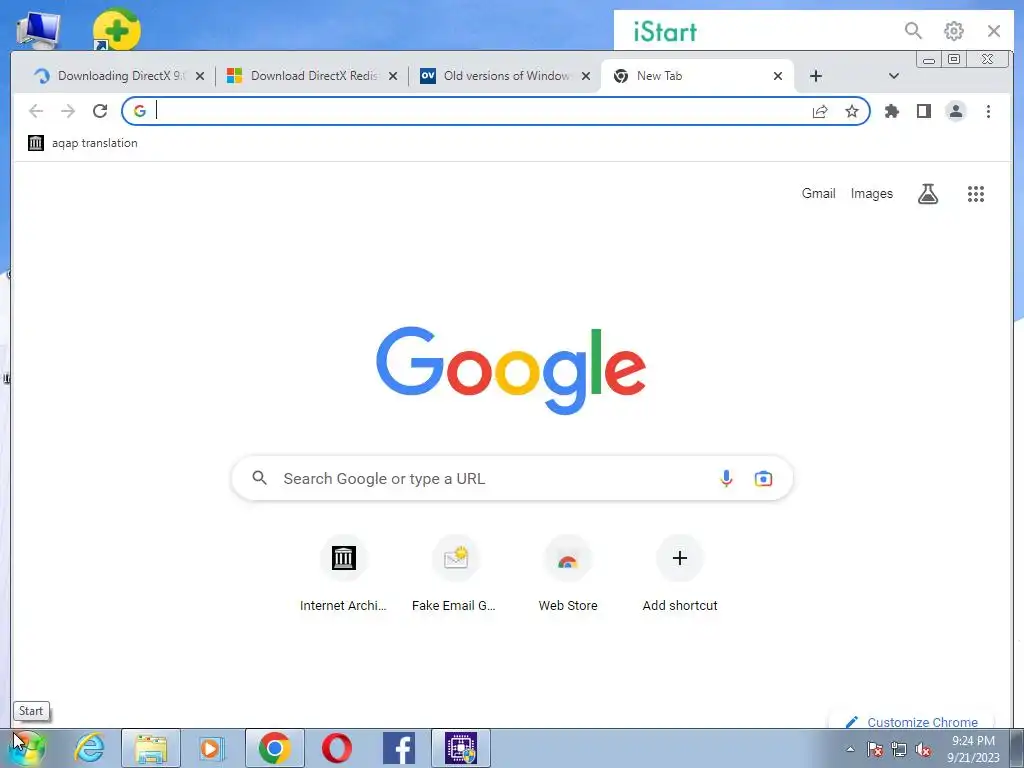Viewport: 1024px width, 768px height.
Task: Click the Google icon in the address bar
Action: pyautogui.click(x=139, y=111)
